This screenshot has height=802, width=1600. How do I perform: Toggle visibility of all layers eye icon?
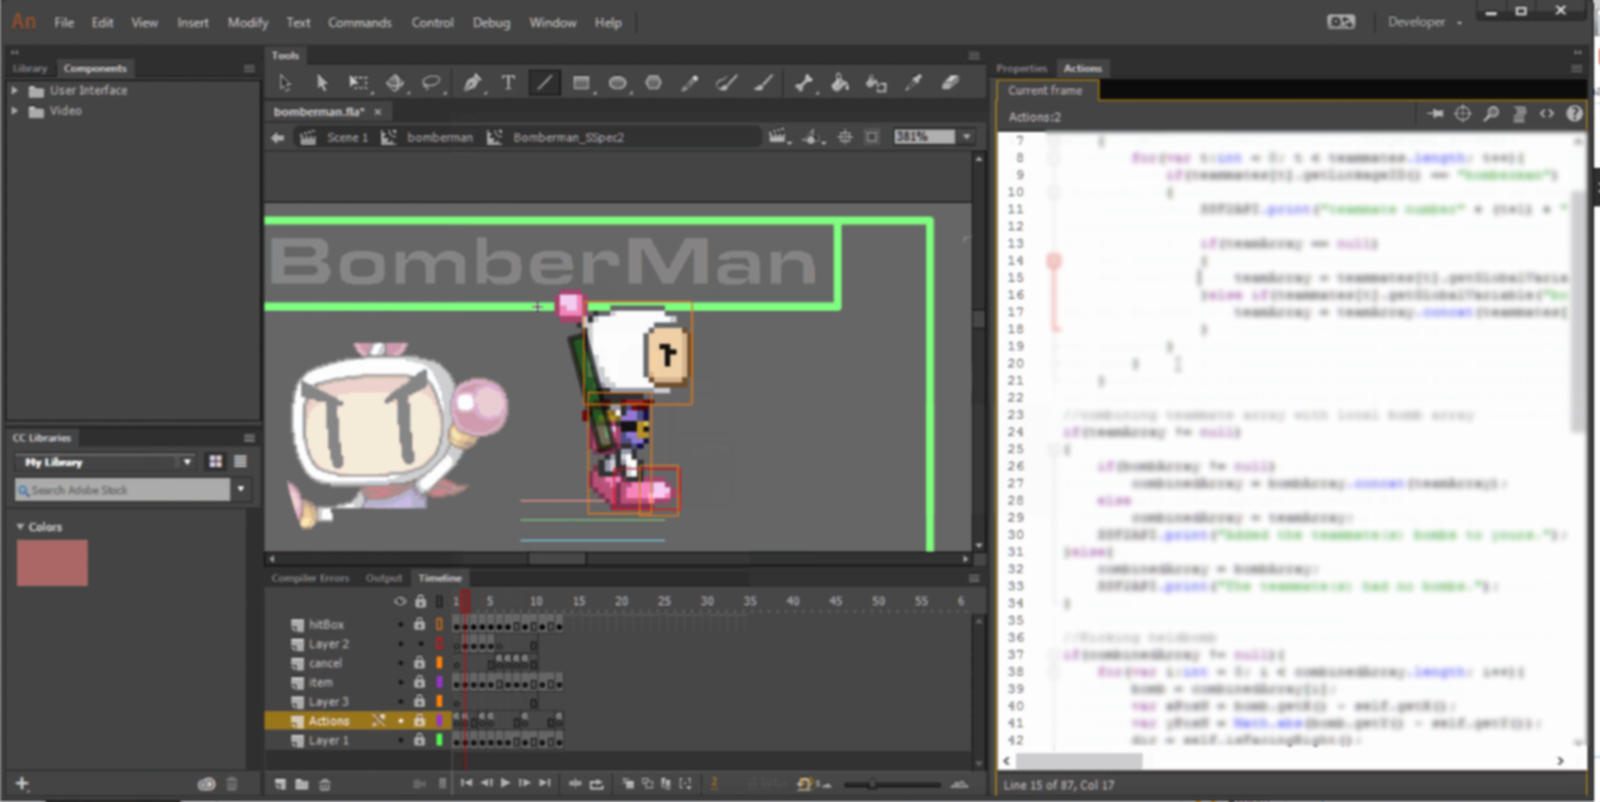coord(400,601)
